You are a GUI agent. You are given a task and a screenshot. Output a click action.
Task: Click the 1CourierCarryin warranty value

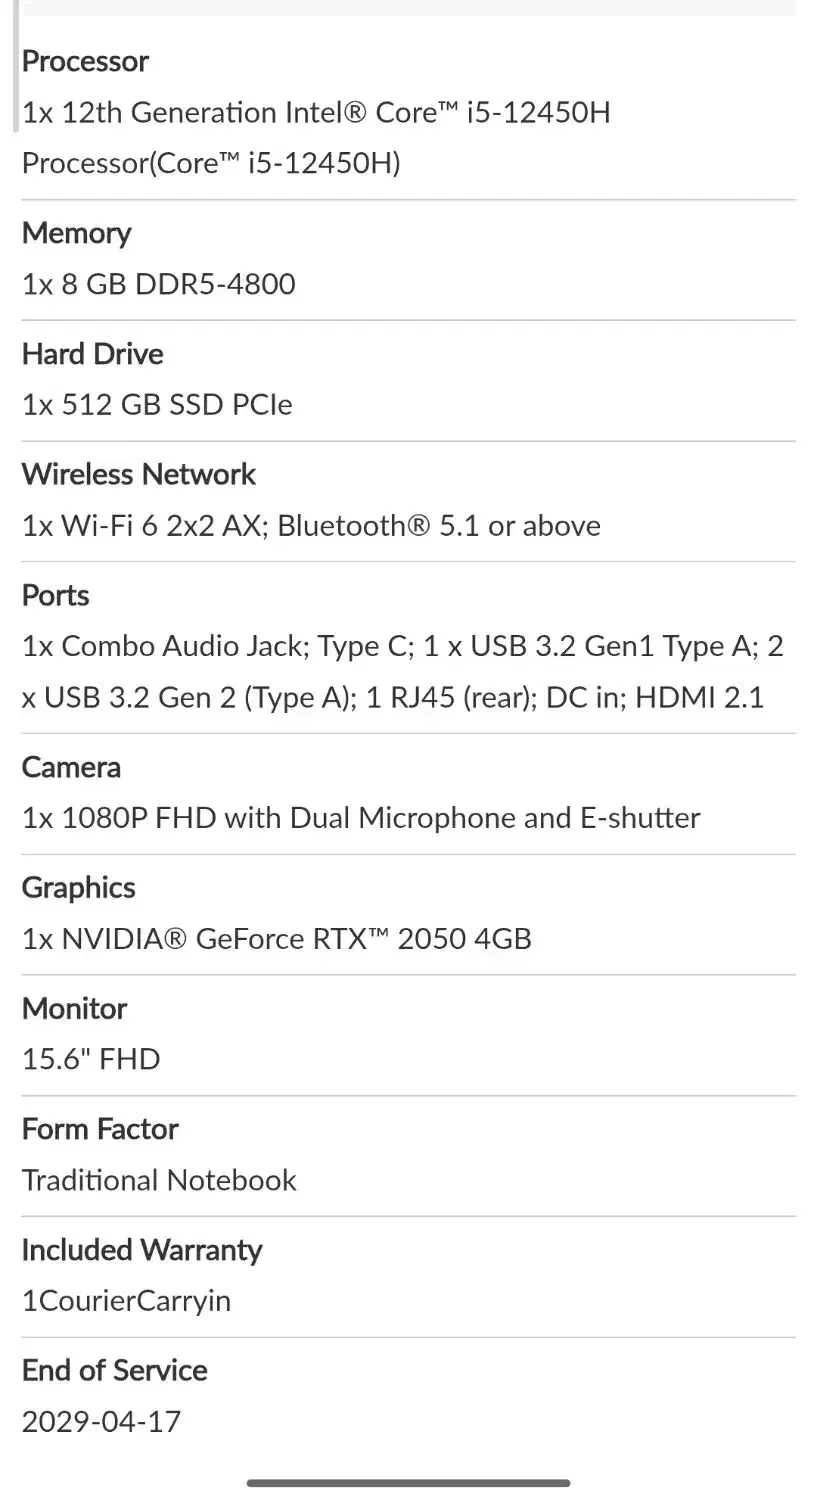pos(126,1301)
